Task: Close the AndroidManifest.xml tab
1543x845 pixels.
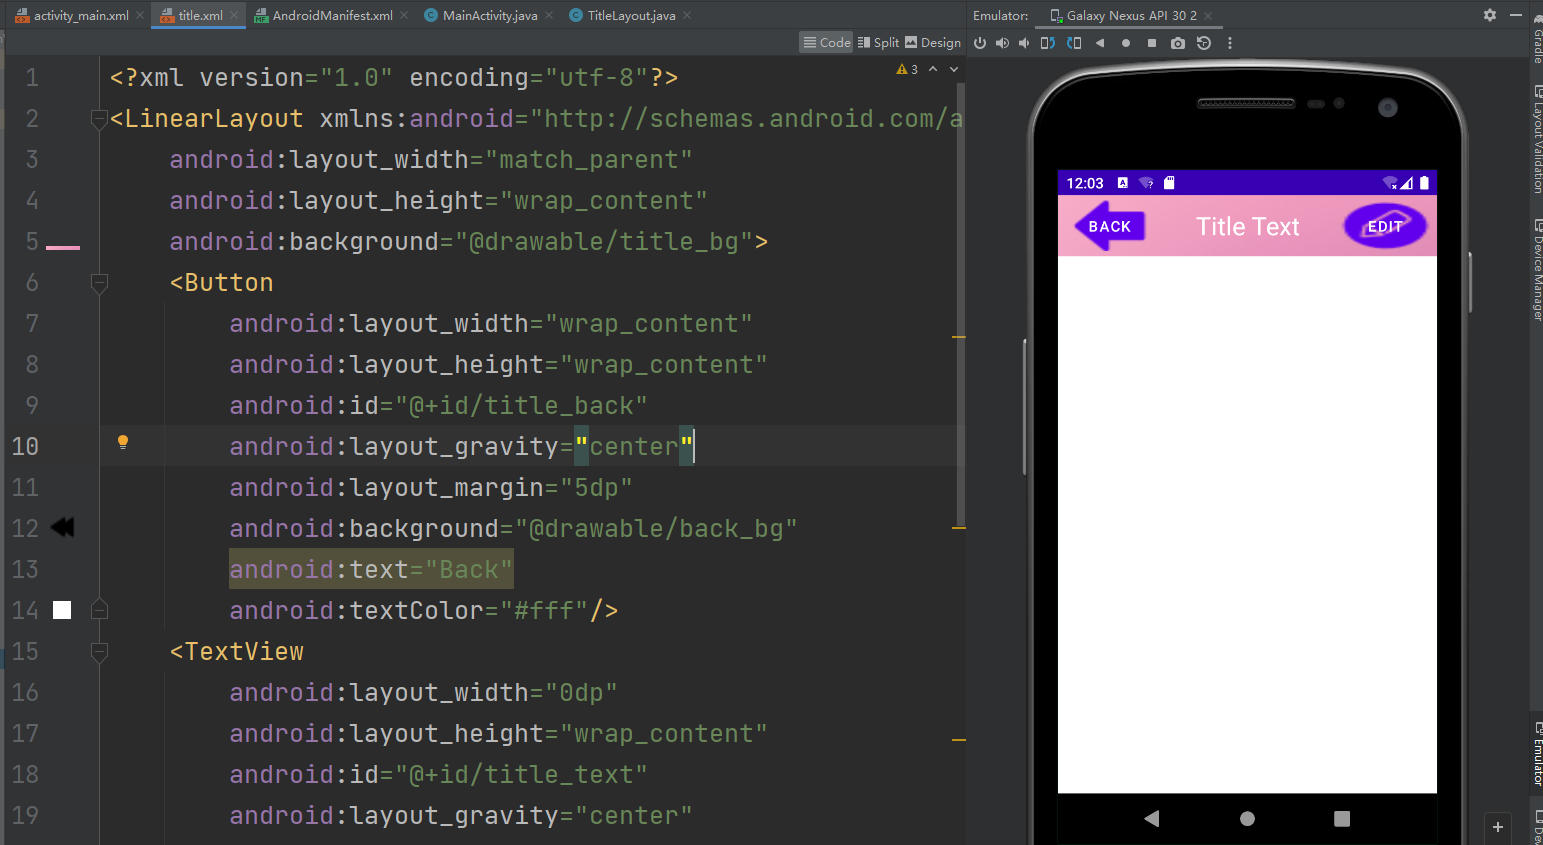Action: (x=404, y=15)
